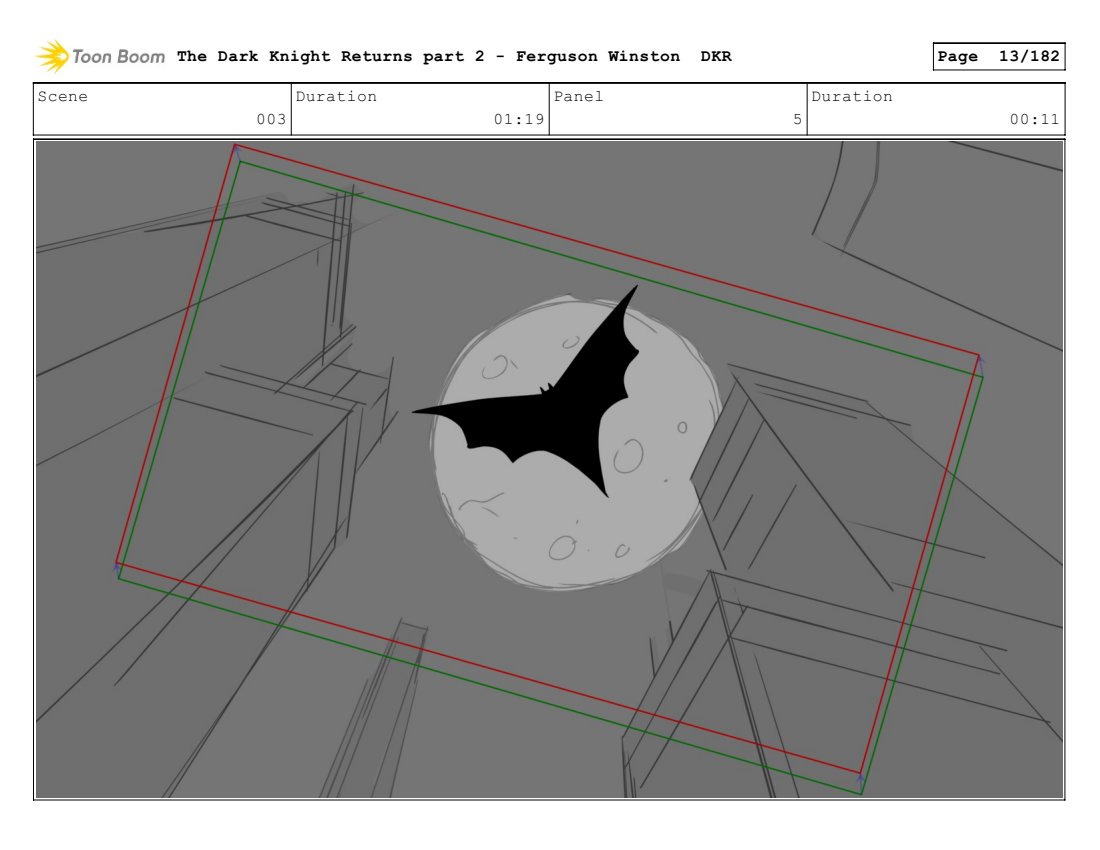Click the 'Panel' header label
1100x850 pixels.
(578, 96)
